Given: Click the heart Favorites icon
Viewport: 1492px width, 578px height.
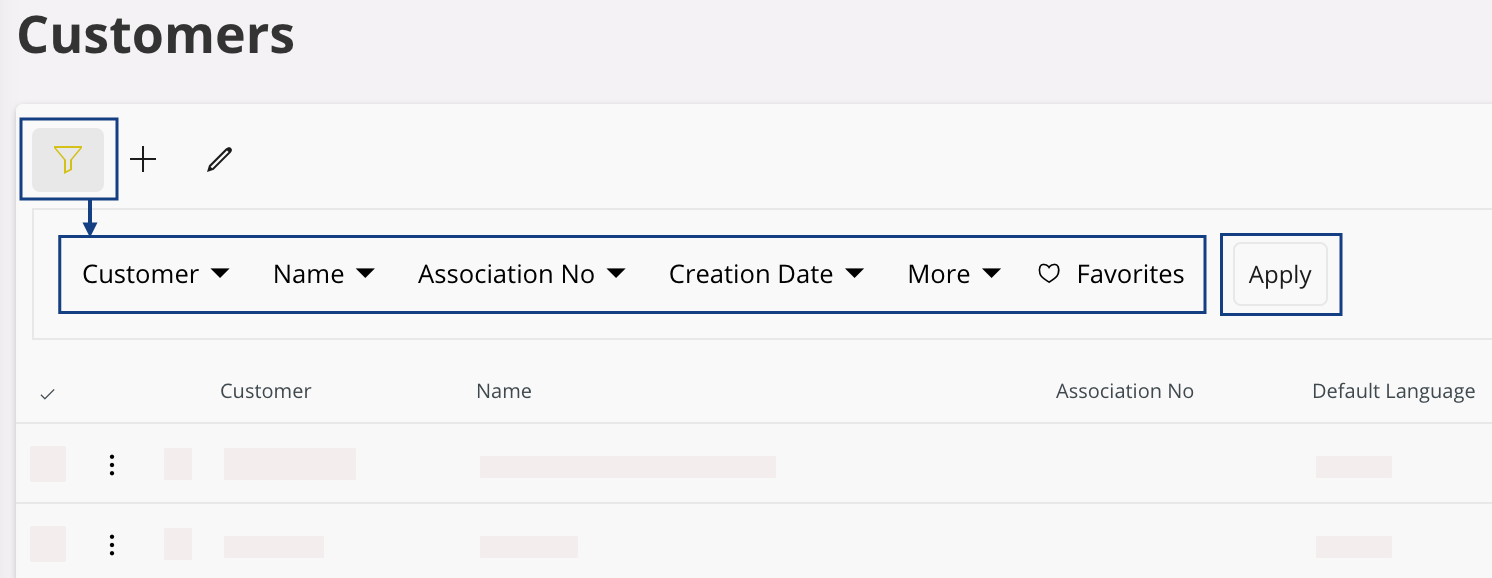Looking at the screenshot, I should coord(1049,274).
